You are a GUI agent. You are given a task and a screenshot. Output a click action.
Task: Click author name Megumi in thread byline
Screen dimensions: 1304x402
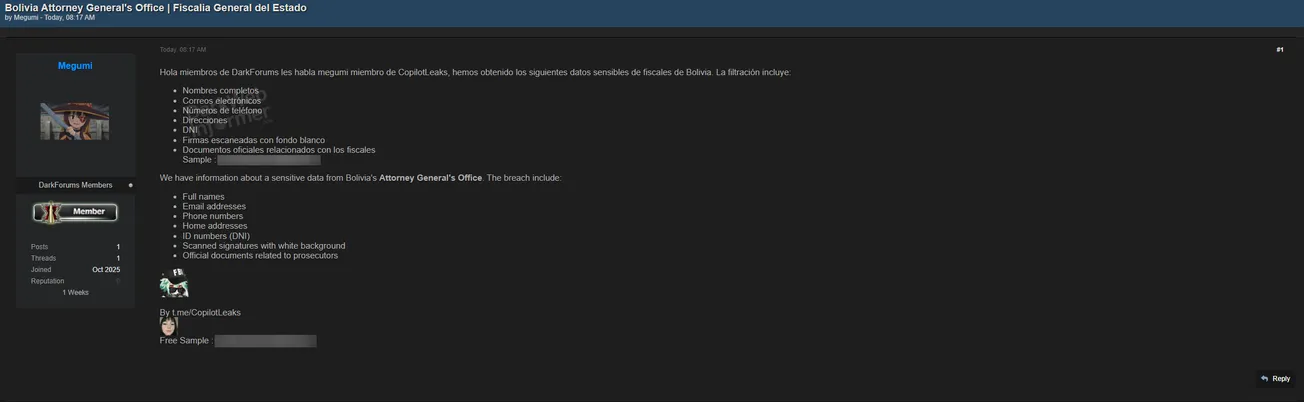pyautogui.click(x=26, y=18)
